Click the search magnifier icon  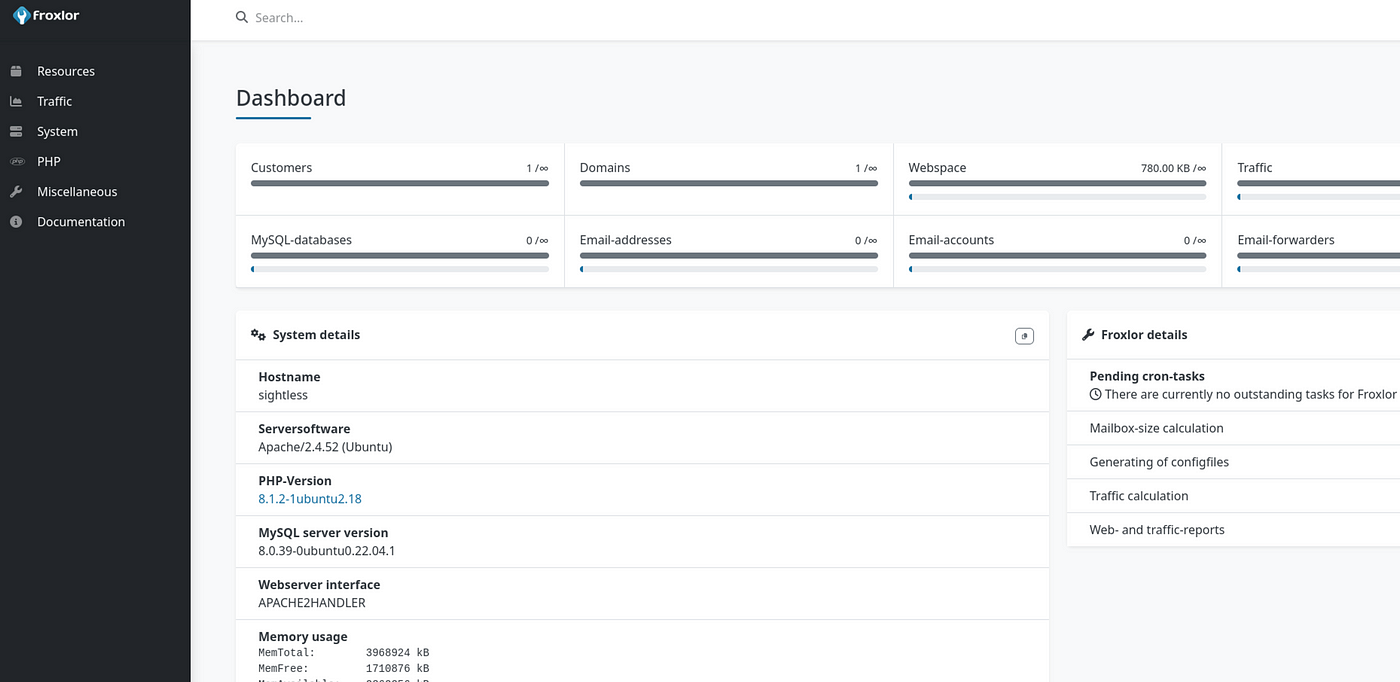(242, 17)
